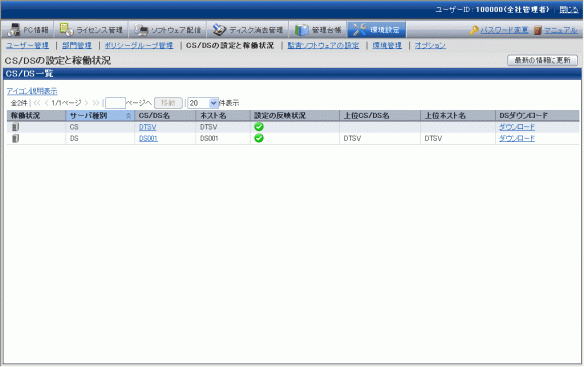Open the DTSV link in CS/DS名 column

147,127
